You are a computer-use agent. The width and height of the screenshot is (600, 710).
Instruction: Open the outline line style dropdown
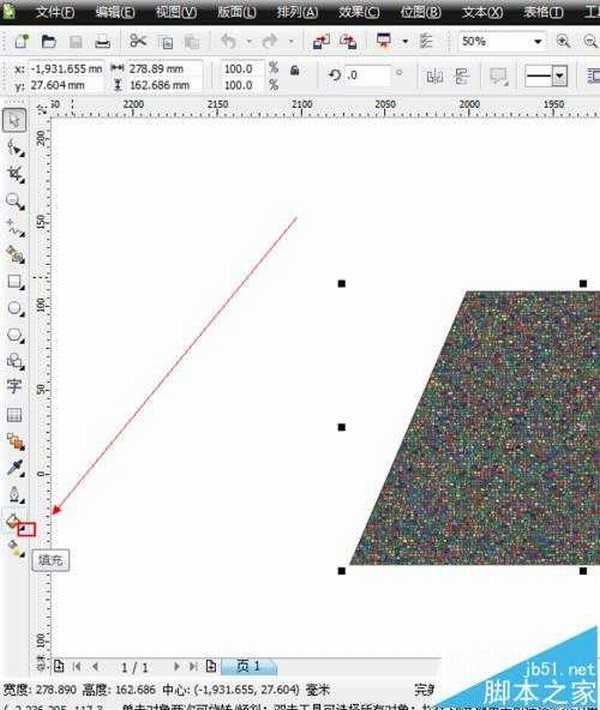click(559, 77)
